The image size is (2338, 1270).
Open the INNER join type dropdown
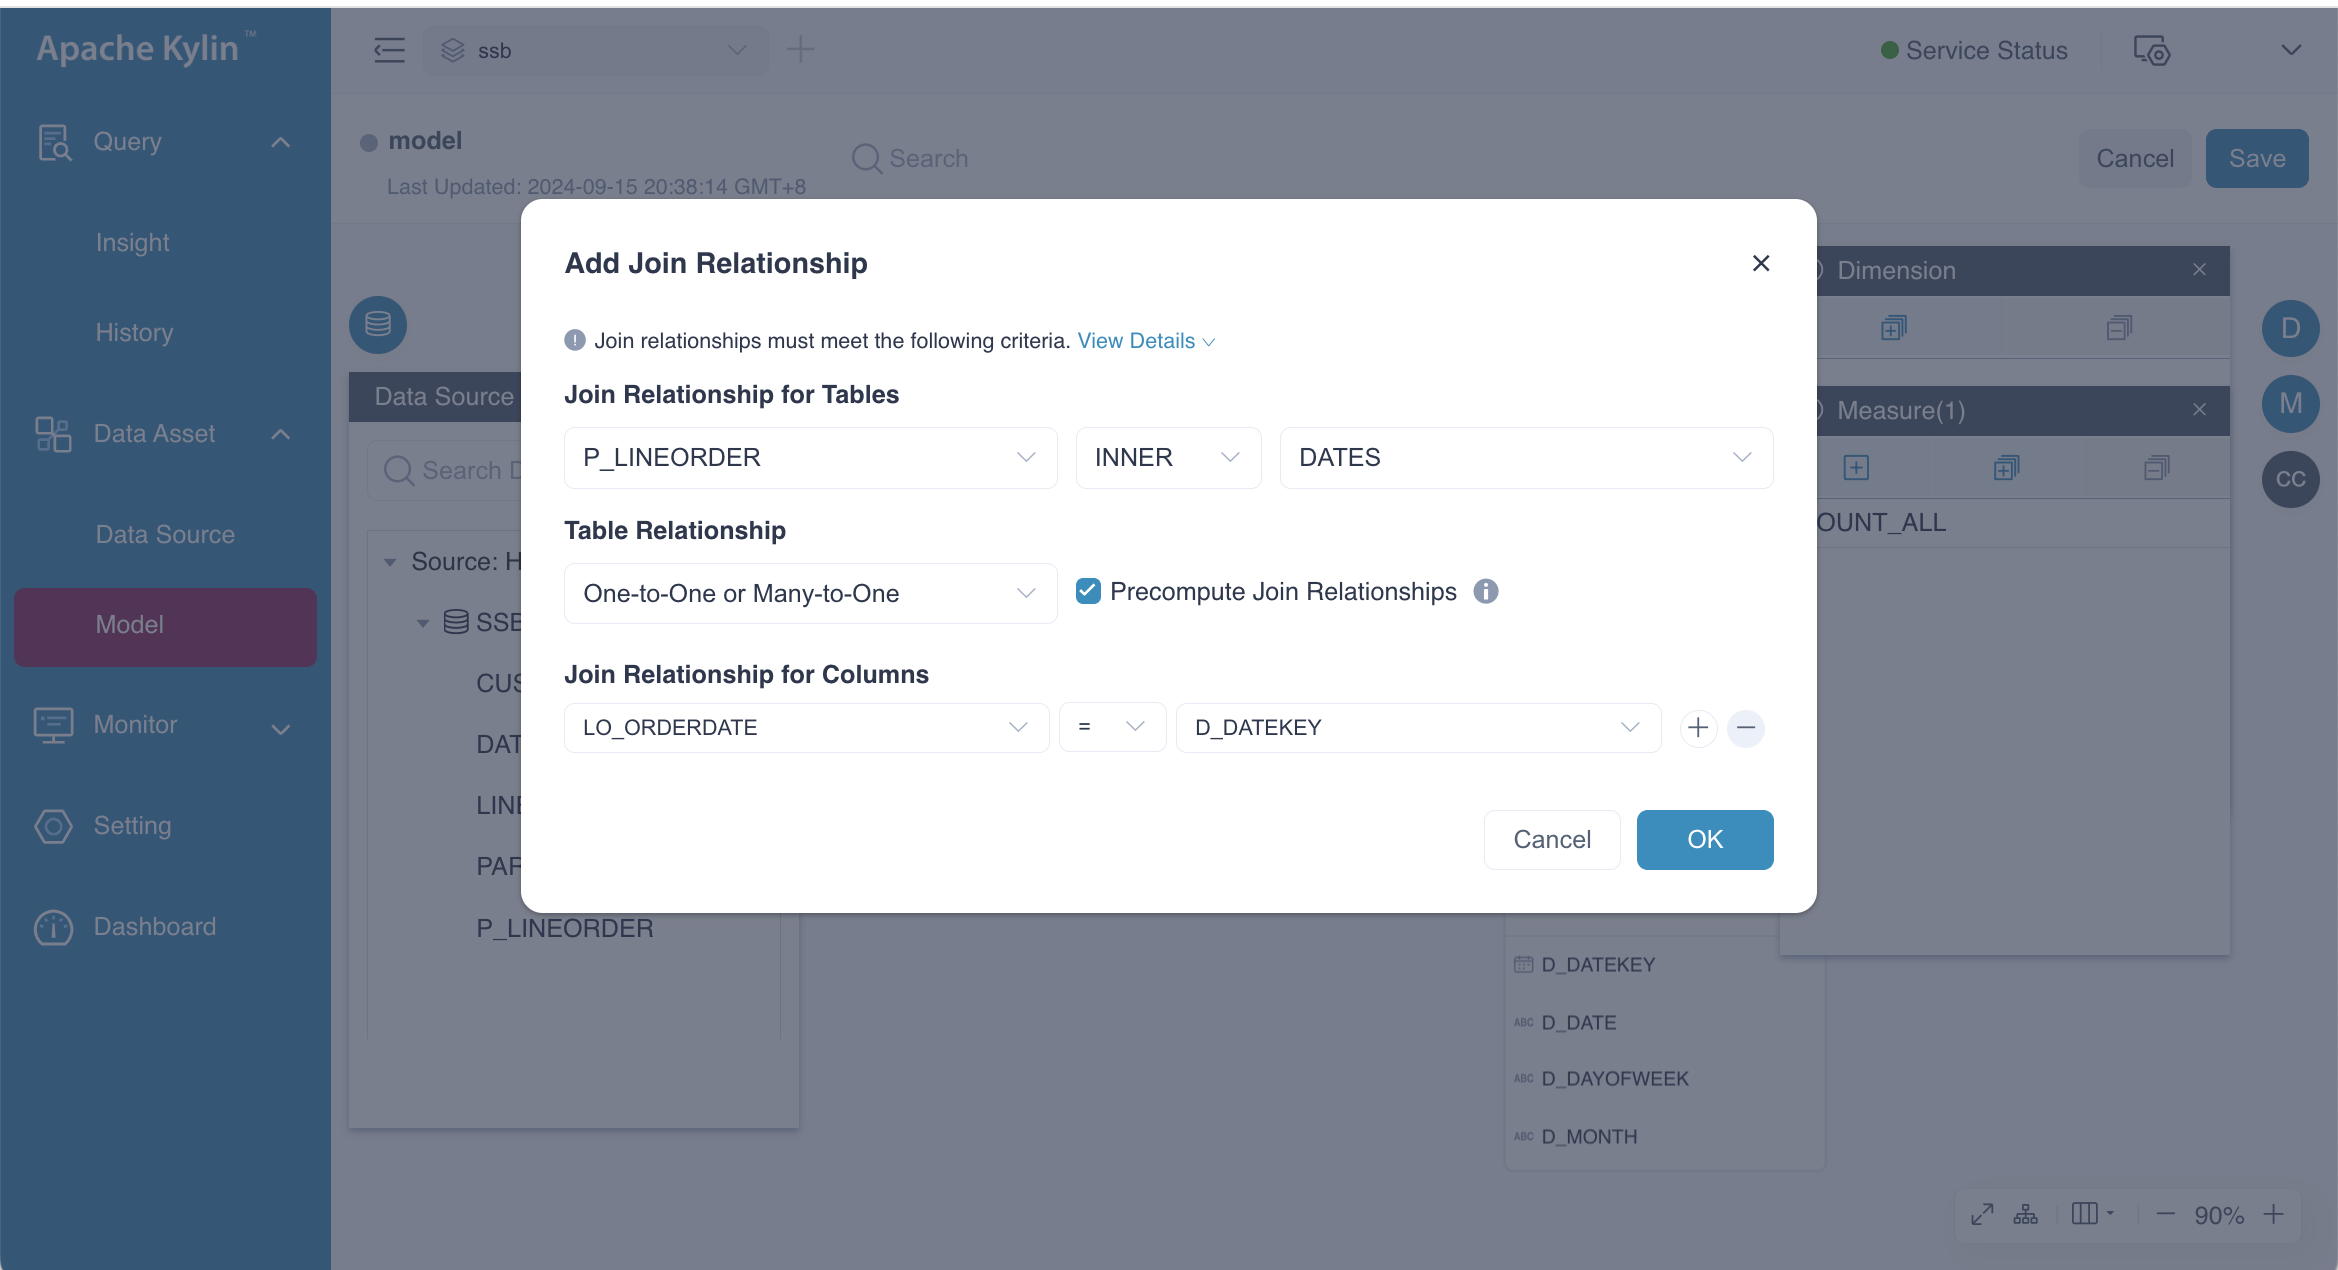coord(1167,458)
